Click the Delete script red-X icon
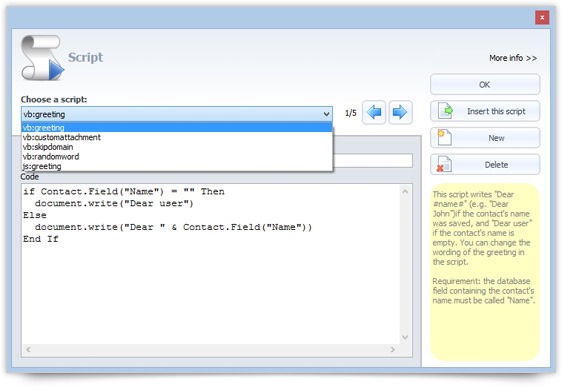Image resolution: width=562 pixels, height=390 pixels. point(444,165)
